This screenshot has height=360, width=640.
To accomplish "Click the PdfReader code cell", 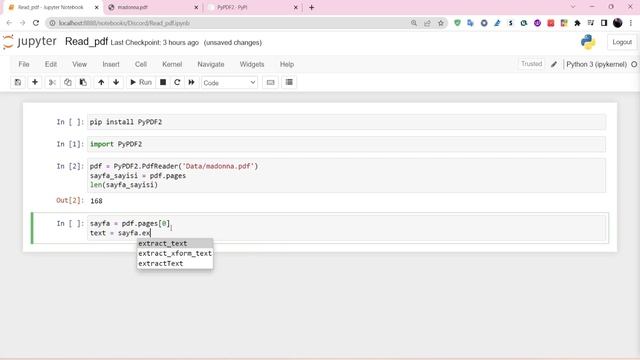I will click(346, 176).
